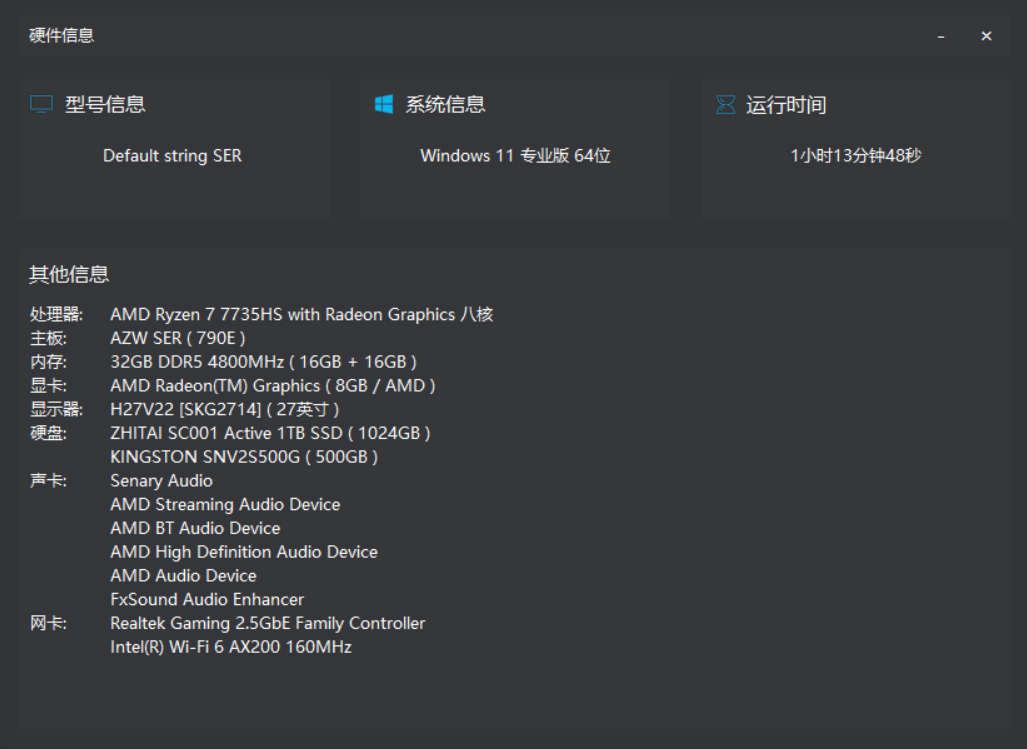This screenshot has height=749, width=1027.
Task: Click the 显卡 label
Action: point(48,386)
